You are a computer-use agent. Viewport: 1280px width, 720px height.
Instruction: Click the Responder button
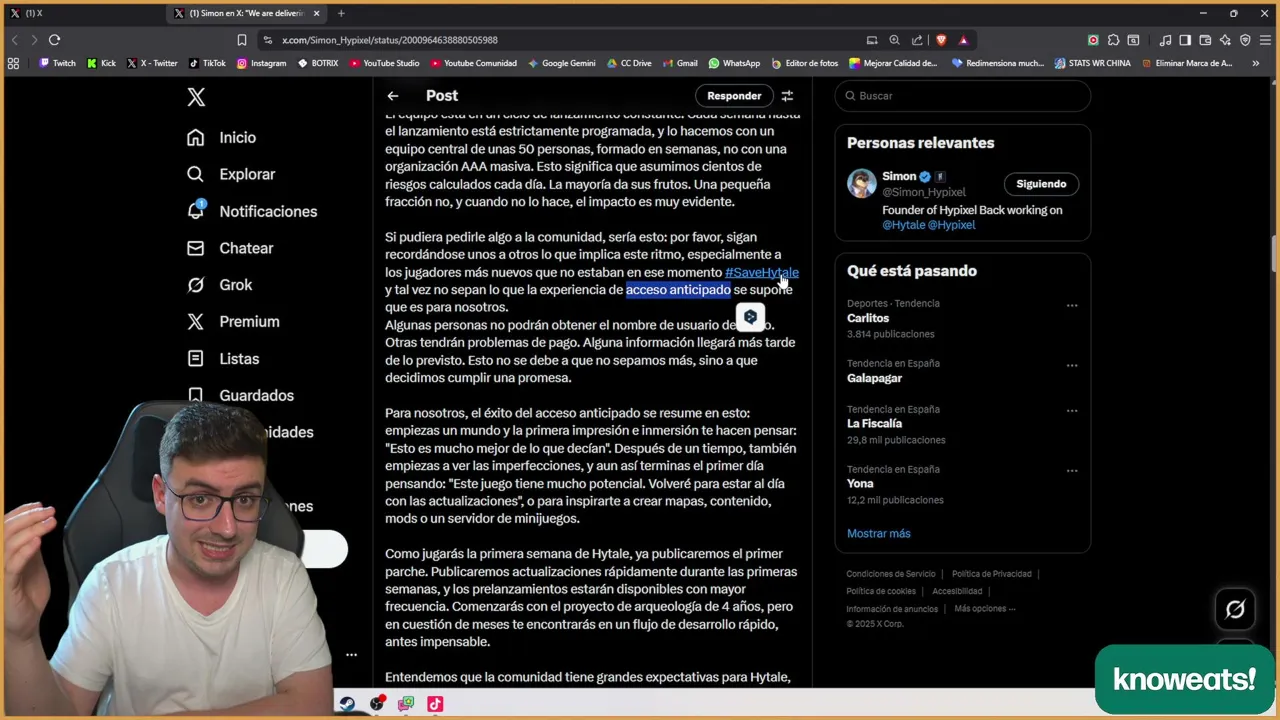click(734, 96)
